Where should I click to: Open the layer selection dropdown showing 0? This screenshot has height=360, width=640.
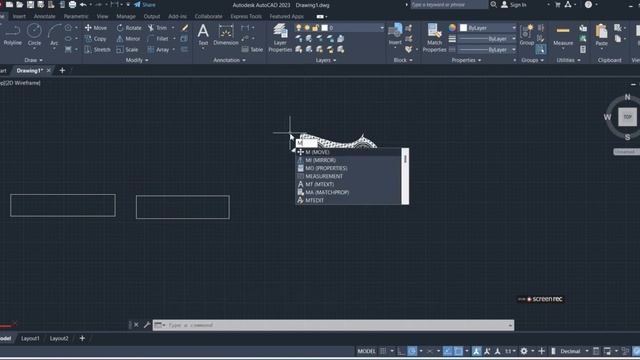(x=340, y=28)
